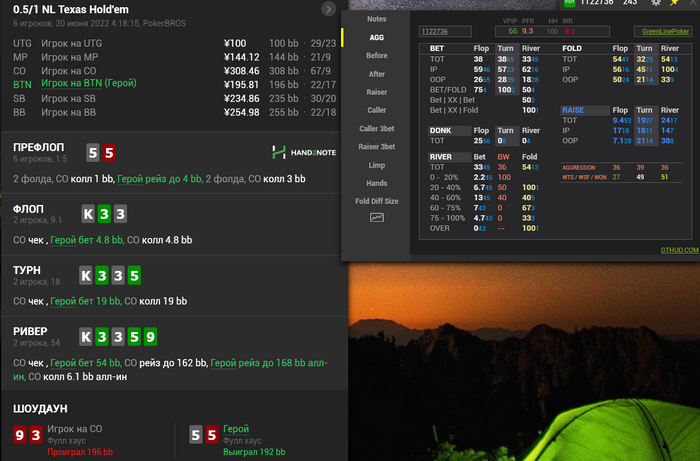Click the hand count 243 in popup header
The width and height of the screenshot is (700, 461).
click(630, 3)
